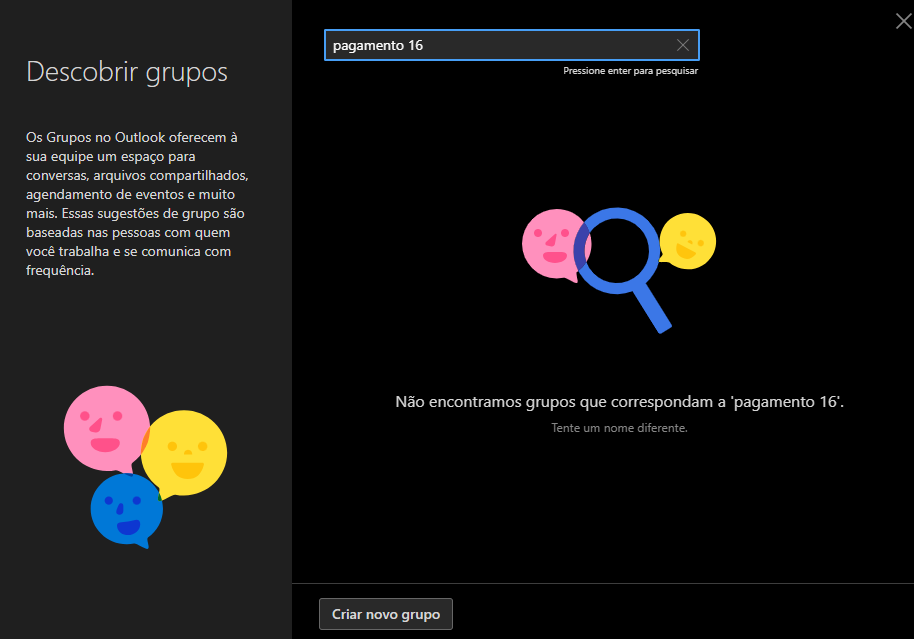Screen dimensions: 914x639
Task: Click the blue handle of the magnifying glass
Action: coord(652,307)
